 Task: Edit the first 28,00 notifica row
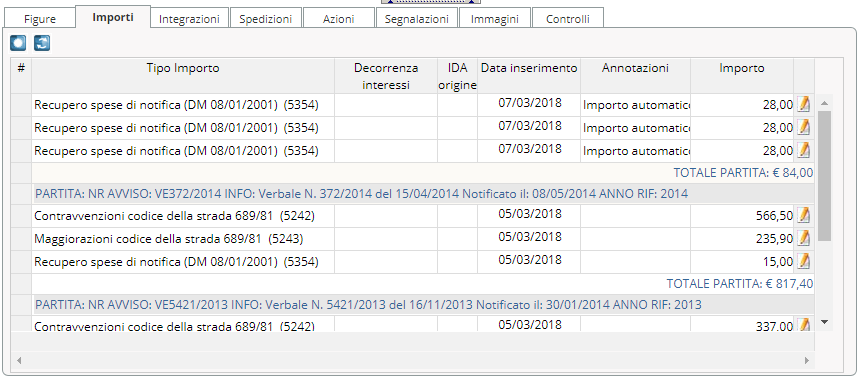pyautogui.click(x=804, y=104)
